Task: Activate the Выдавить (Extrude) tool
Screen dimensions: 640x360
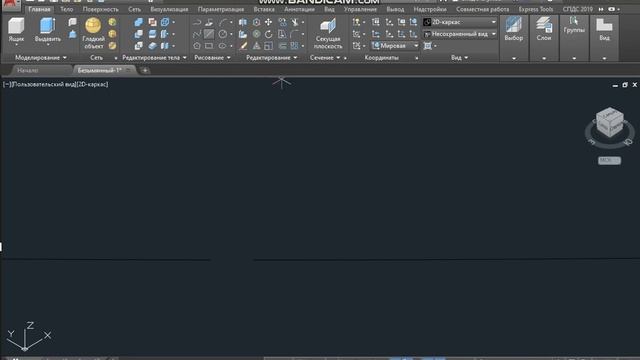Action: pyautogui.click(x=48, y=29)
